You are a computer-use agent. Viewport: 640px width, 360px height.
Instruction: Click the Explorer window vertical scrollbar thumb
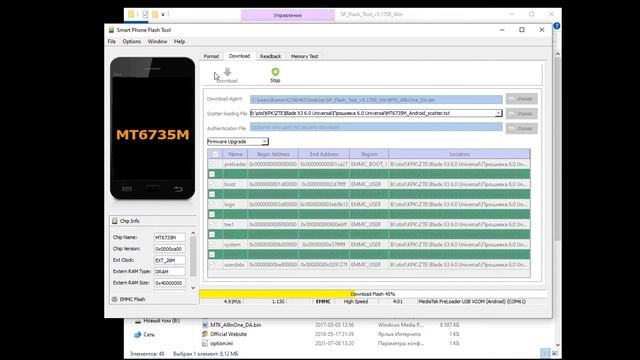click(558, 149)
